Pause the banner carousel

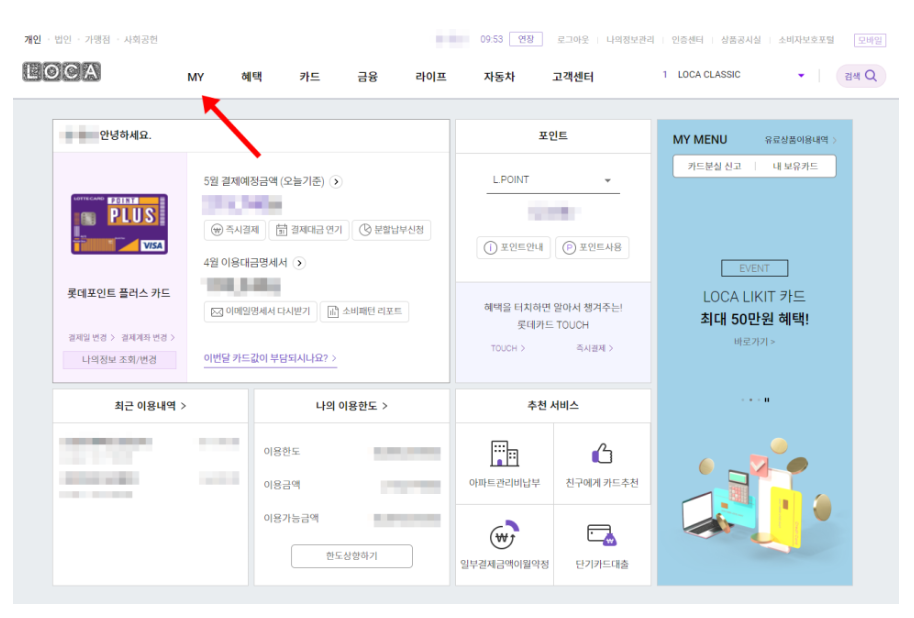pyautogui.click(x=767, y=400)
